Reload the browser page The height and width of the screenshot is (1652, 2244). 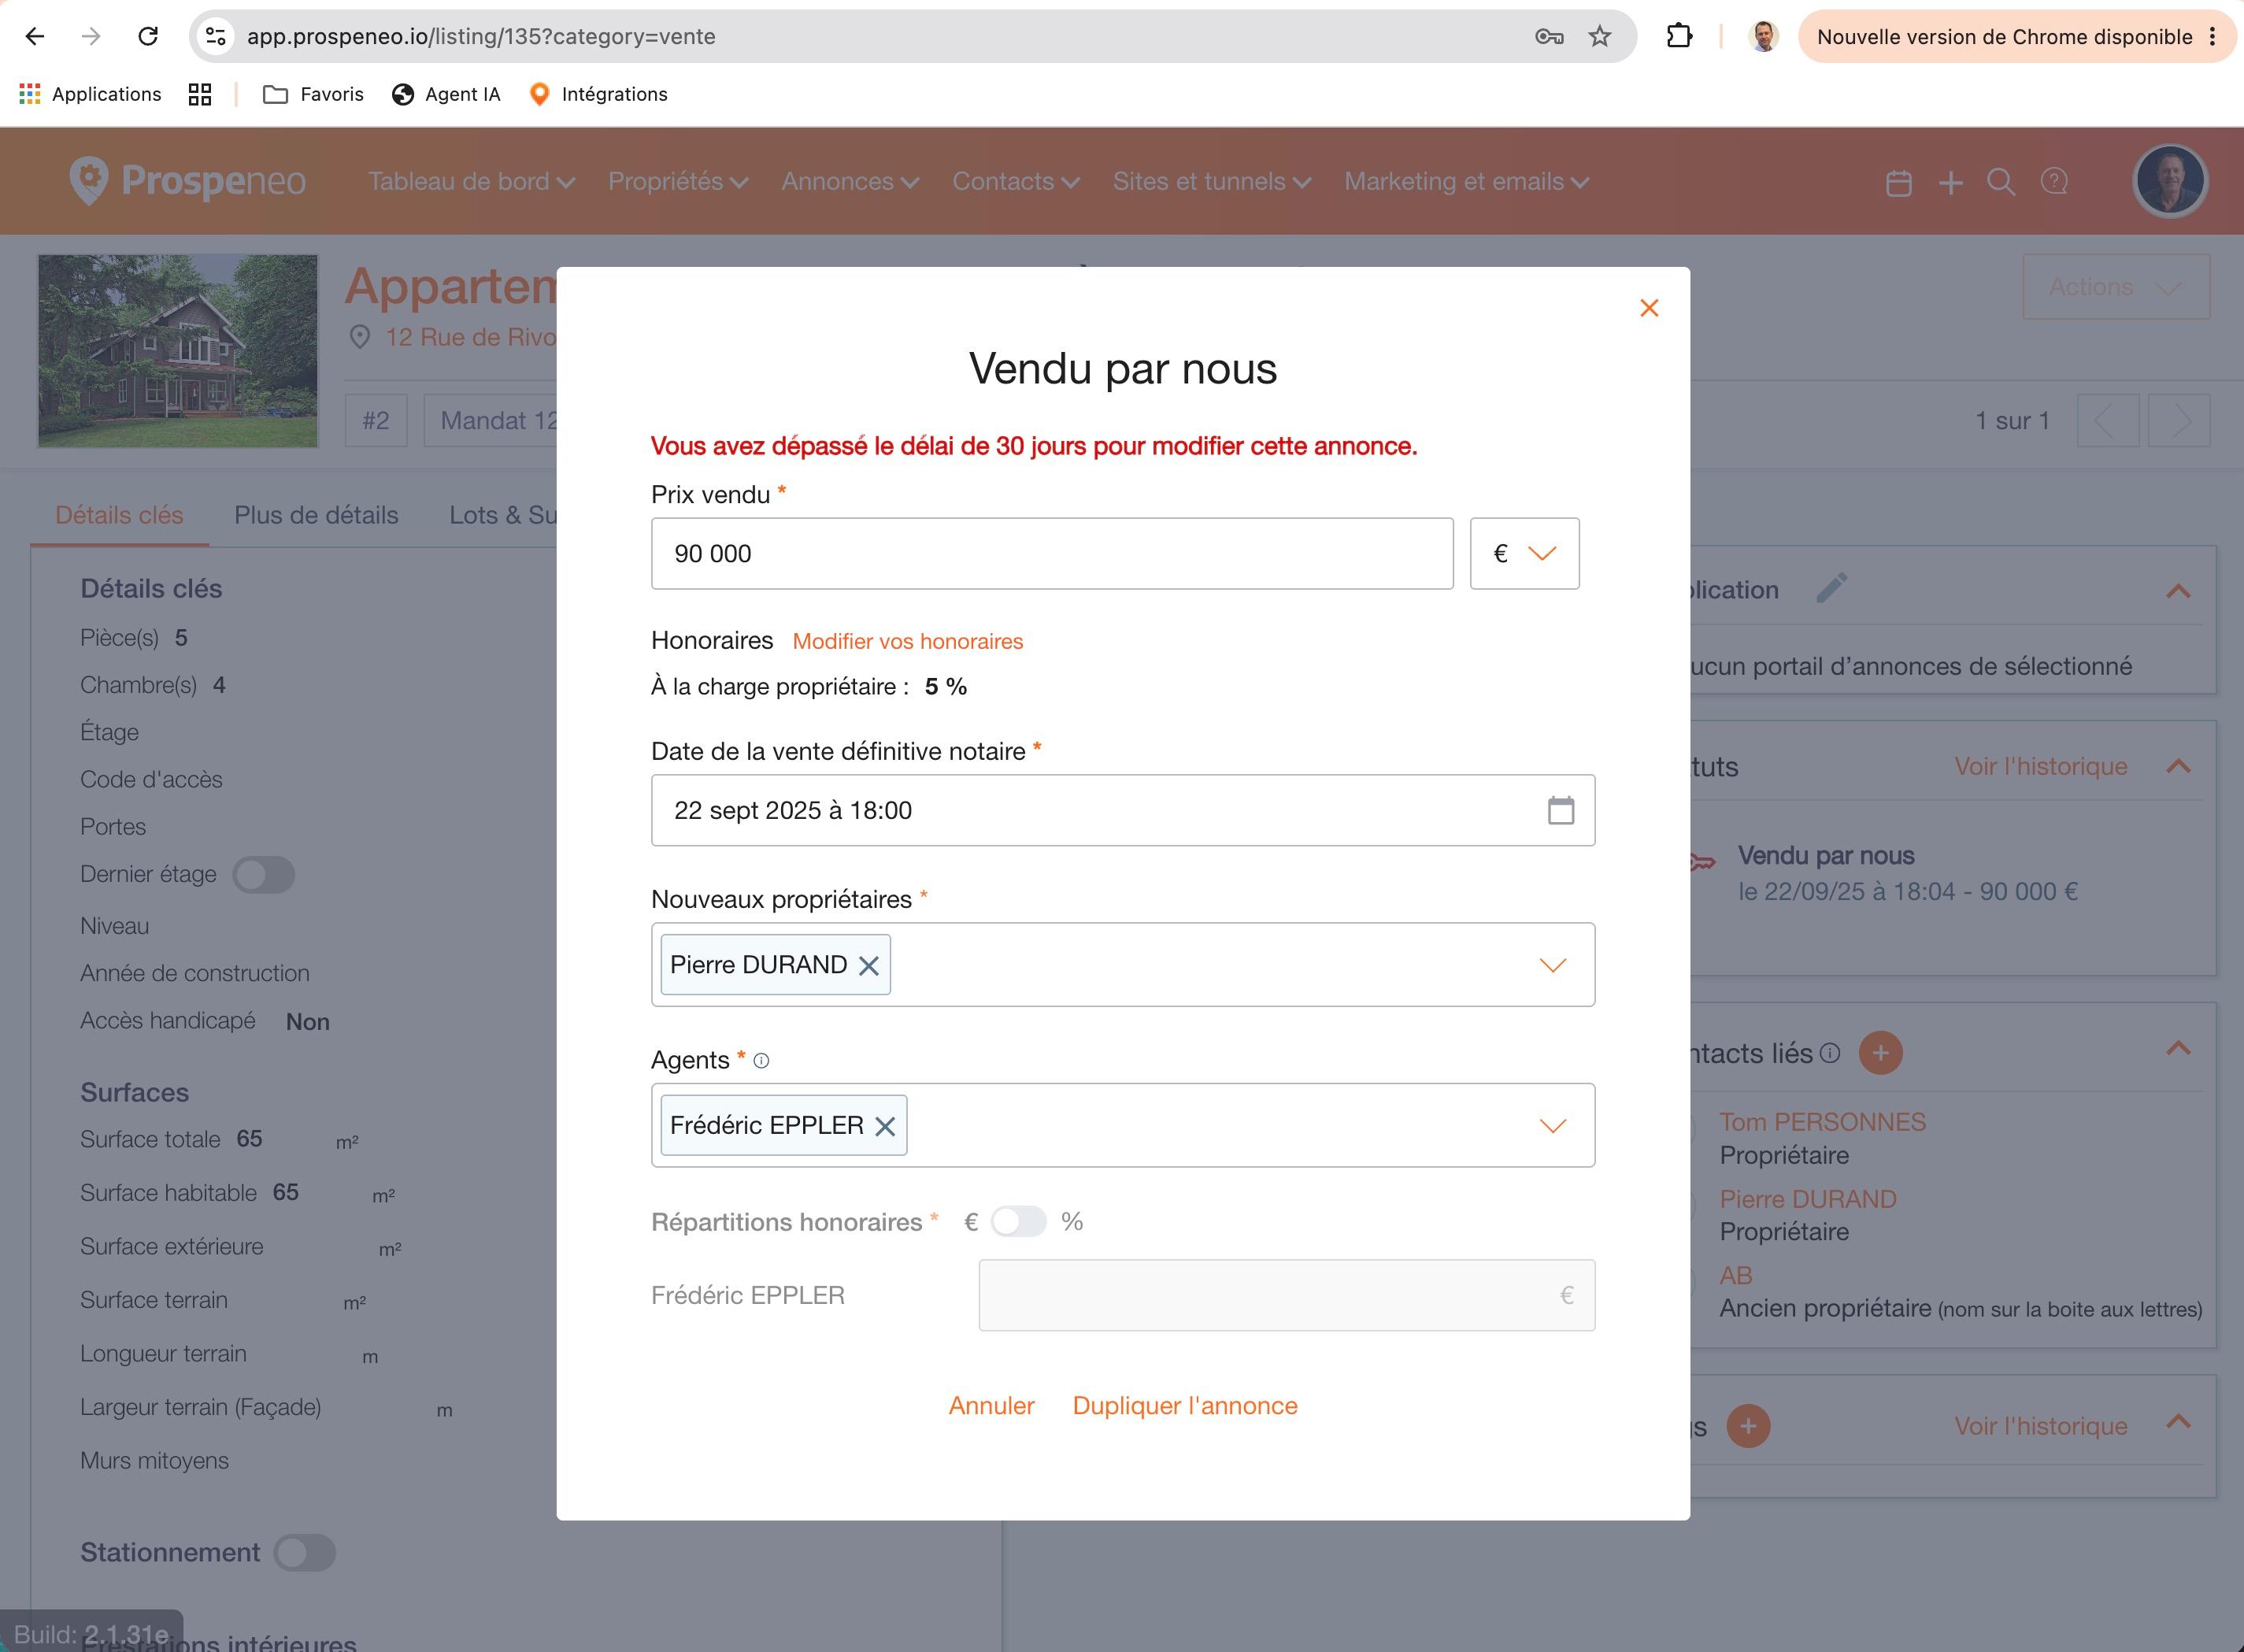[x=148, y=37]
